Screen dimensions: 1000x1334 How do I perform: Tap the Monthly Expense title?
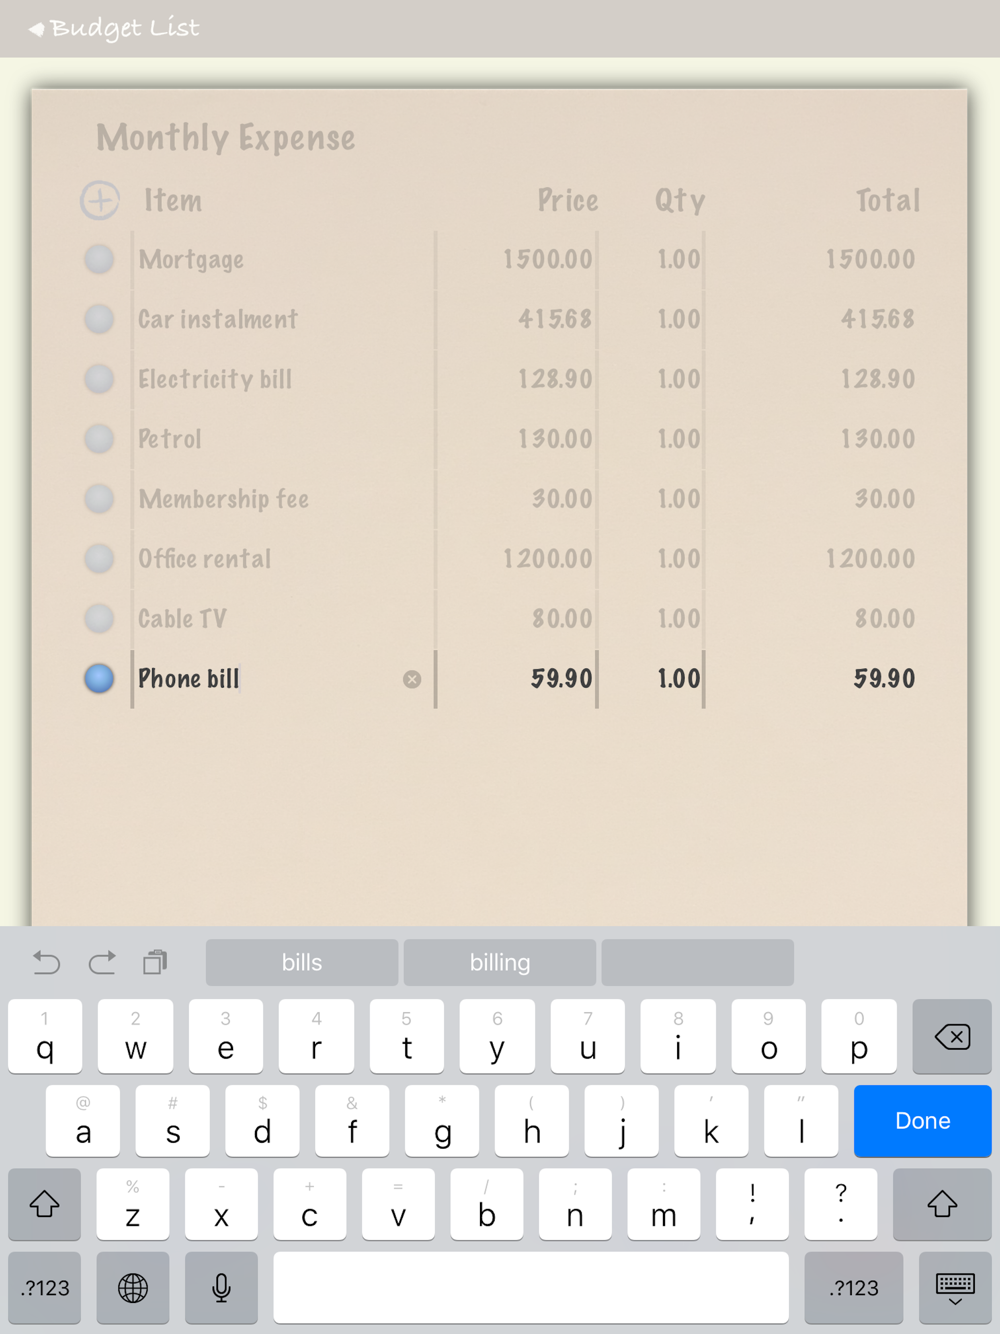[226, 138]
